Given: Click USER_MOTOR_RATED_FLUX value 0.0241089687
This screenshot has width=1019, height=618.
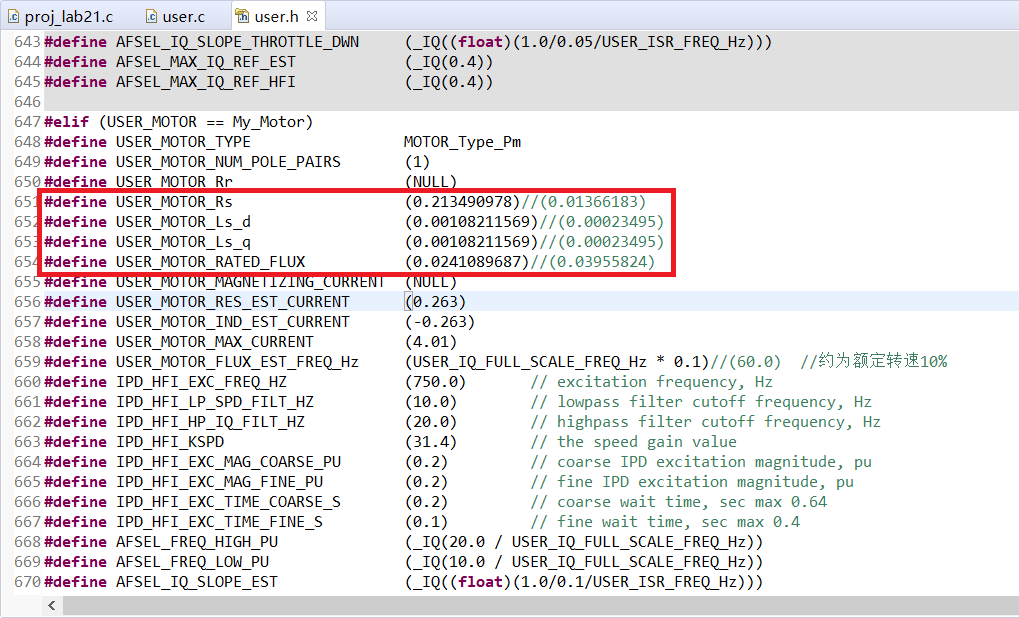Looking at the screenshot, I should pos(467,262).
